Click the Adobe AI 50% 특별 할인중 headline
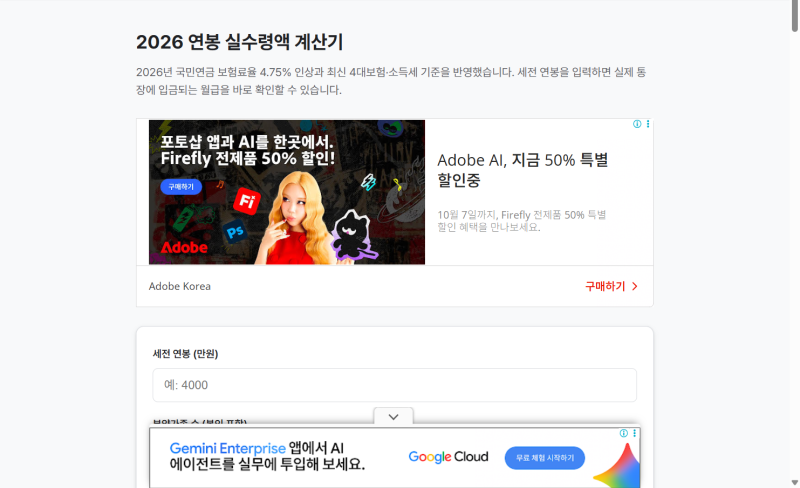The height and width of the screenshot is (488, 800). (522, 170)
